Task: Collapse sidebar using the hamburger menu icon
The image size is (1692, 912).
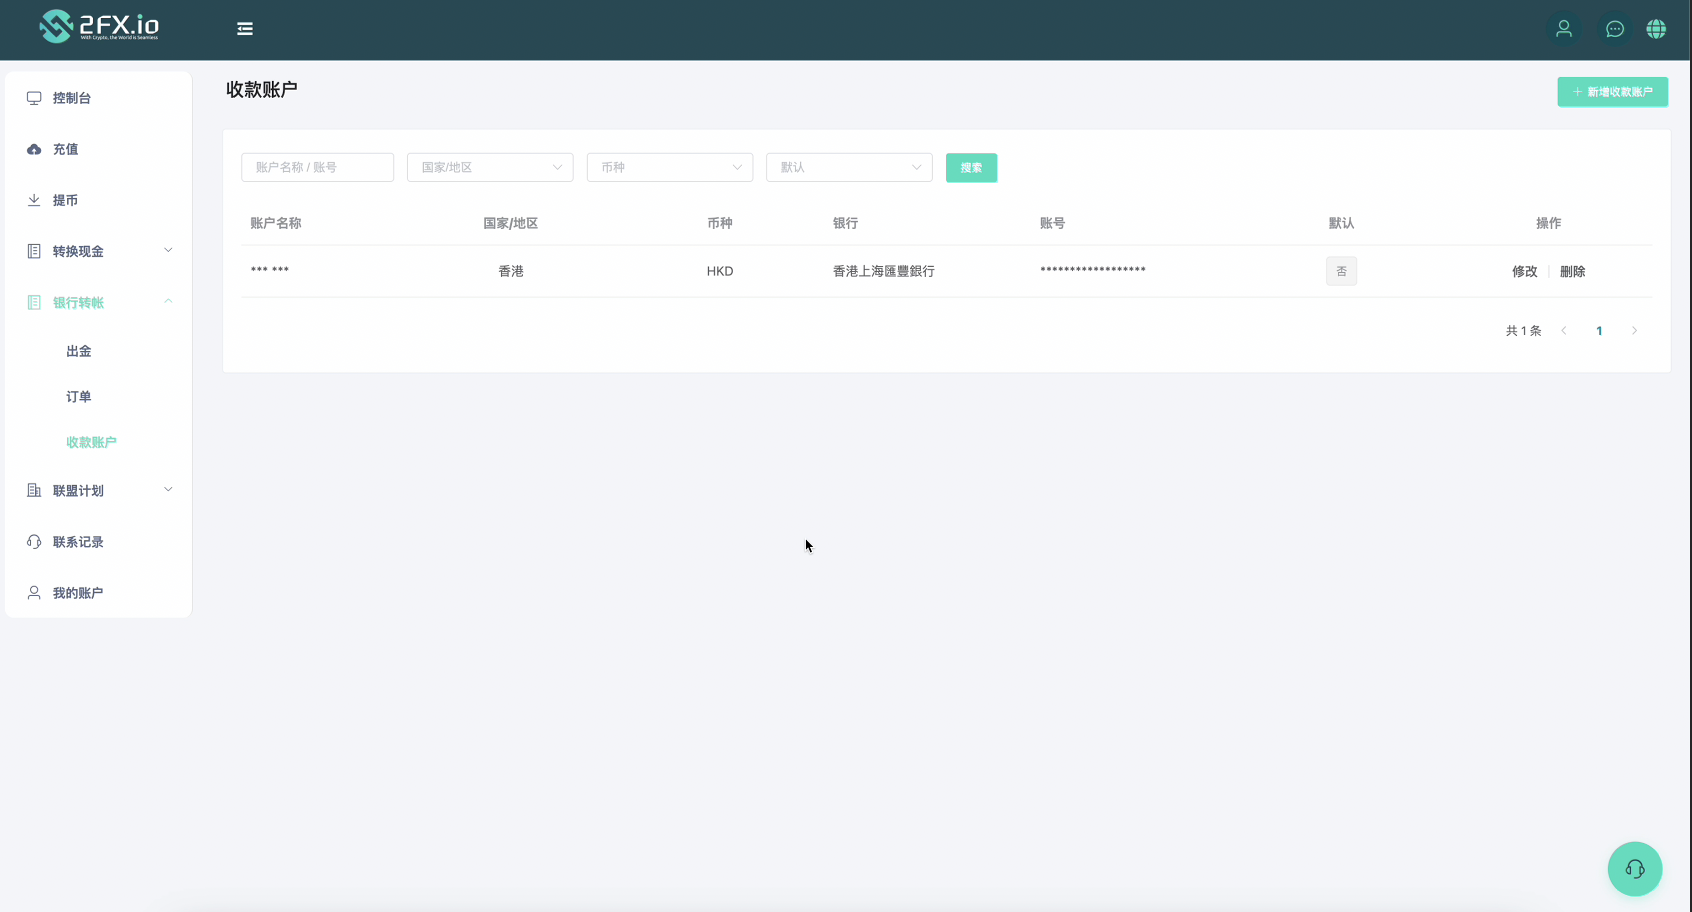Action: click(x=245, y=29)
